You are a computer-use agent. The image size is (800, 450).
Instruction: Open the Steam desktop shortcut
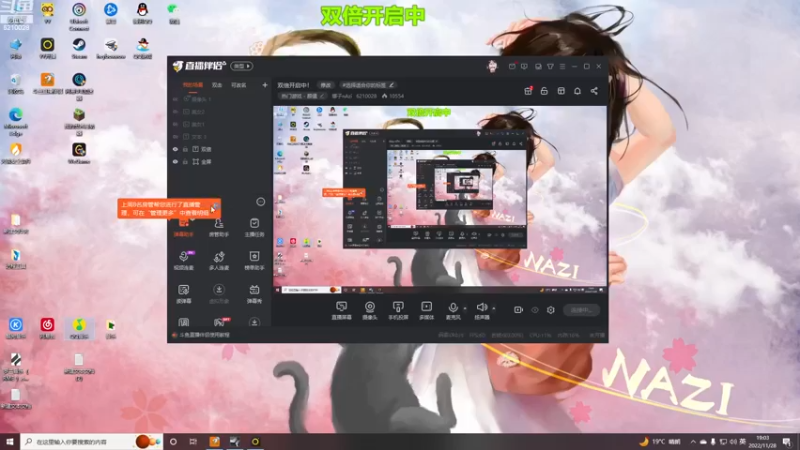pyautogui.click(x=79, y=49)
